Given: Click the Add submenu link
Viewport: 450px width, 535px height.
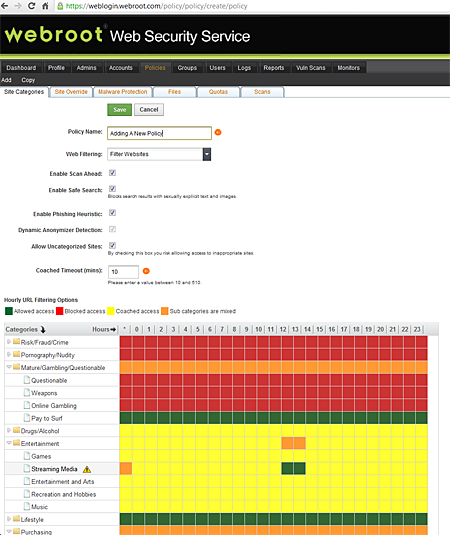Looking at the screenshot, I should coord(6,80).
